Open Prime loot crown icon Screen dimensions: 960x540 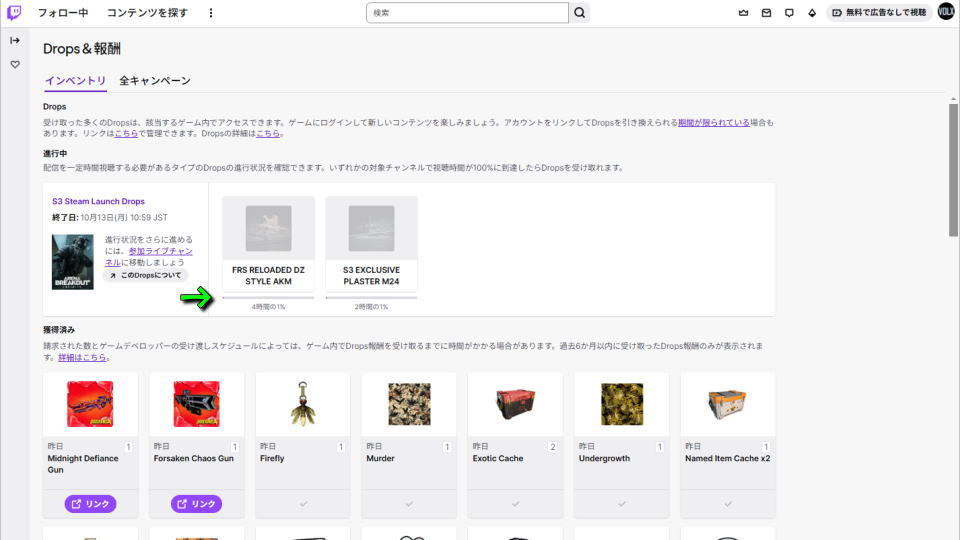coord(743,13)
